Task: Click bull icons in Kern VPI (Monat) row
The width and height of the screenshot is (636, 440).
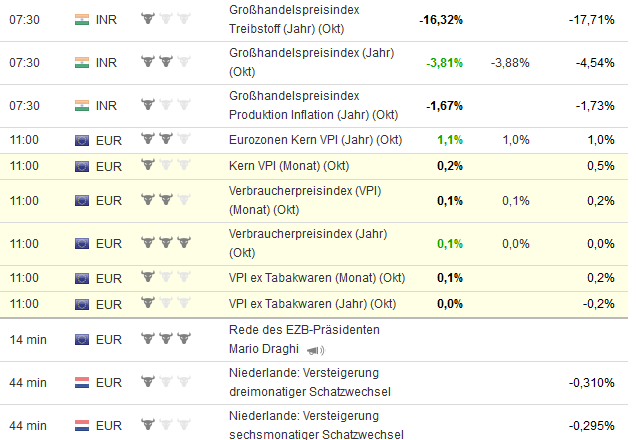Action: pos(166,165)
